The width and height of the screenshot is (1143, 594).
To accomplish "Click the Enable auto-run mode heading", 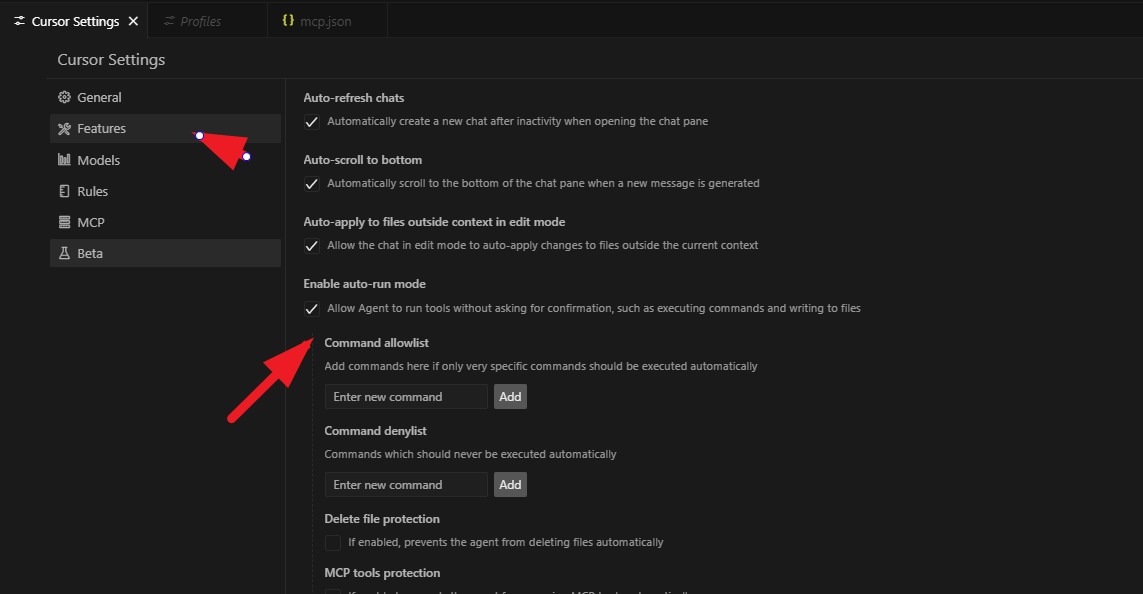I will tap(364, 284).
